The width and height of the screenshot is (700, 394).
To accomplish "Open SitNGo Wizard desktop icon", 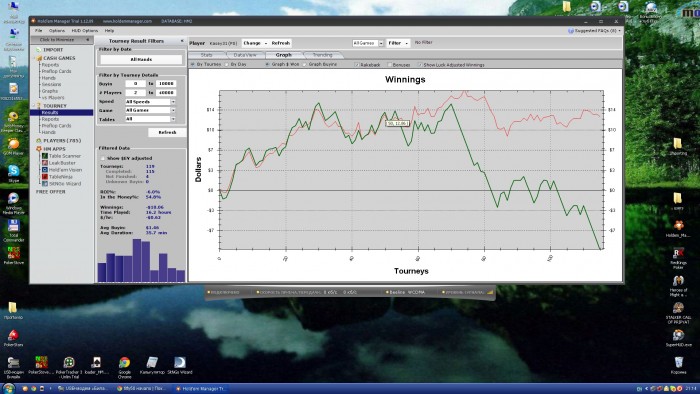I will [180, 362].
